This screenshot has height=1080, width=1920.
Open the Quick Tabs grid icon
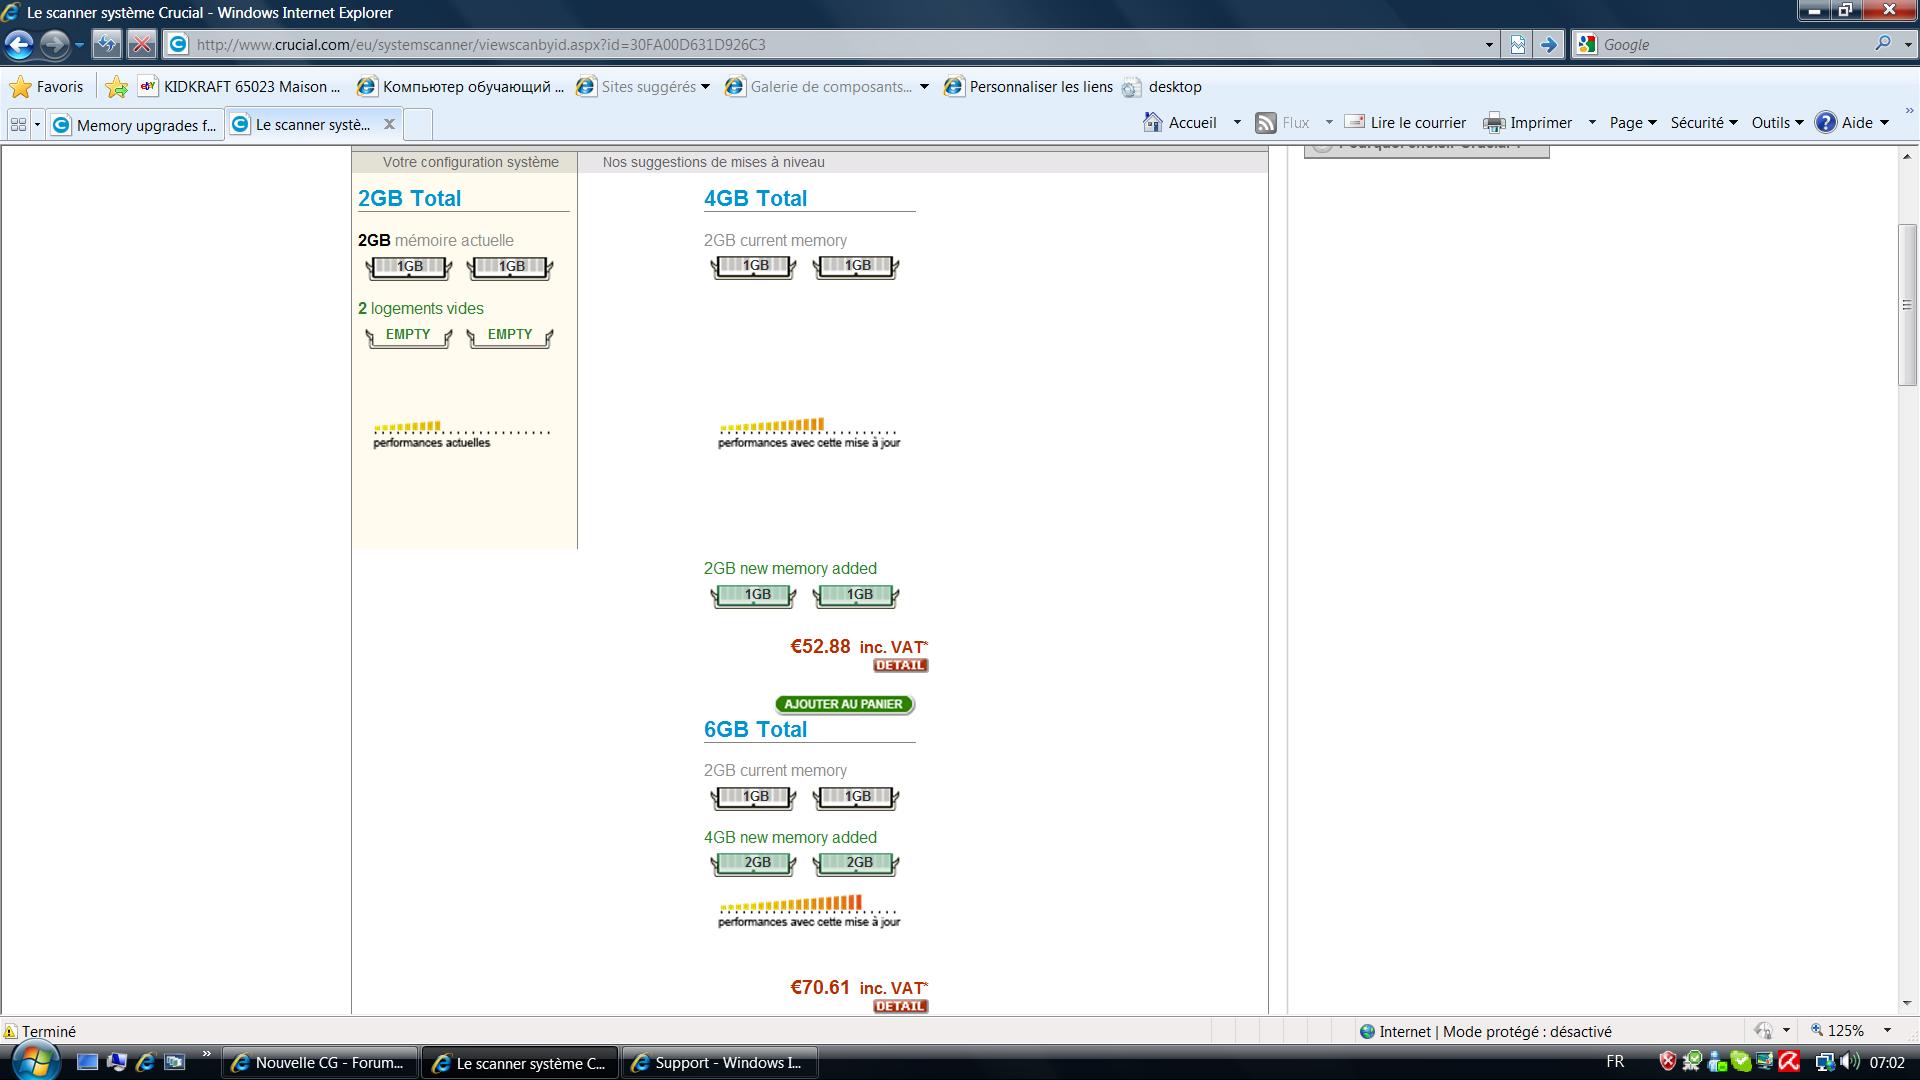(x=18, y=124)
